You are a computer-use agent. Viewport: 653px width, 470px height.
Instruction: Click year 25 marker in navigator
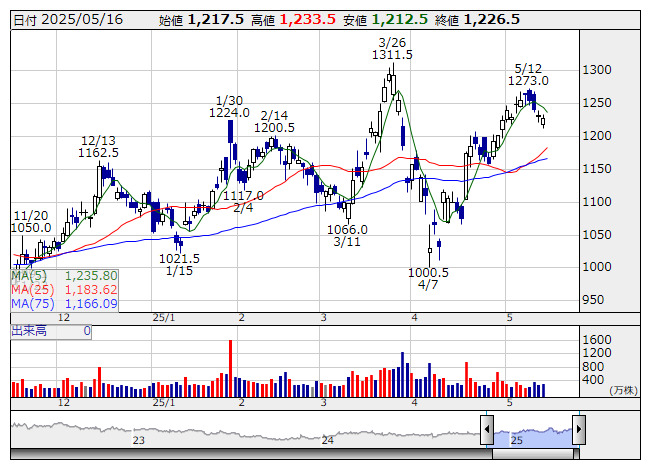[516, 440]
